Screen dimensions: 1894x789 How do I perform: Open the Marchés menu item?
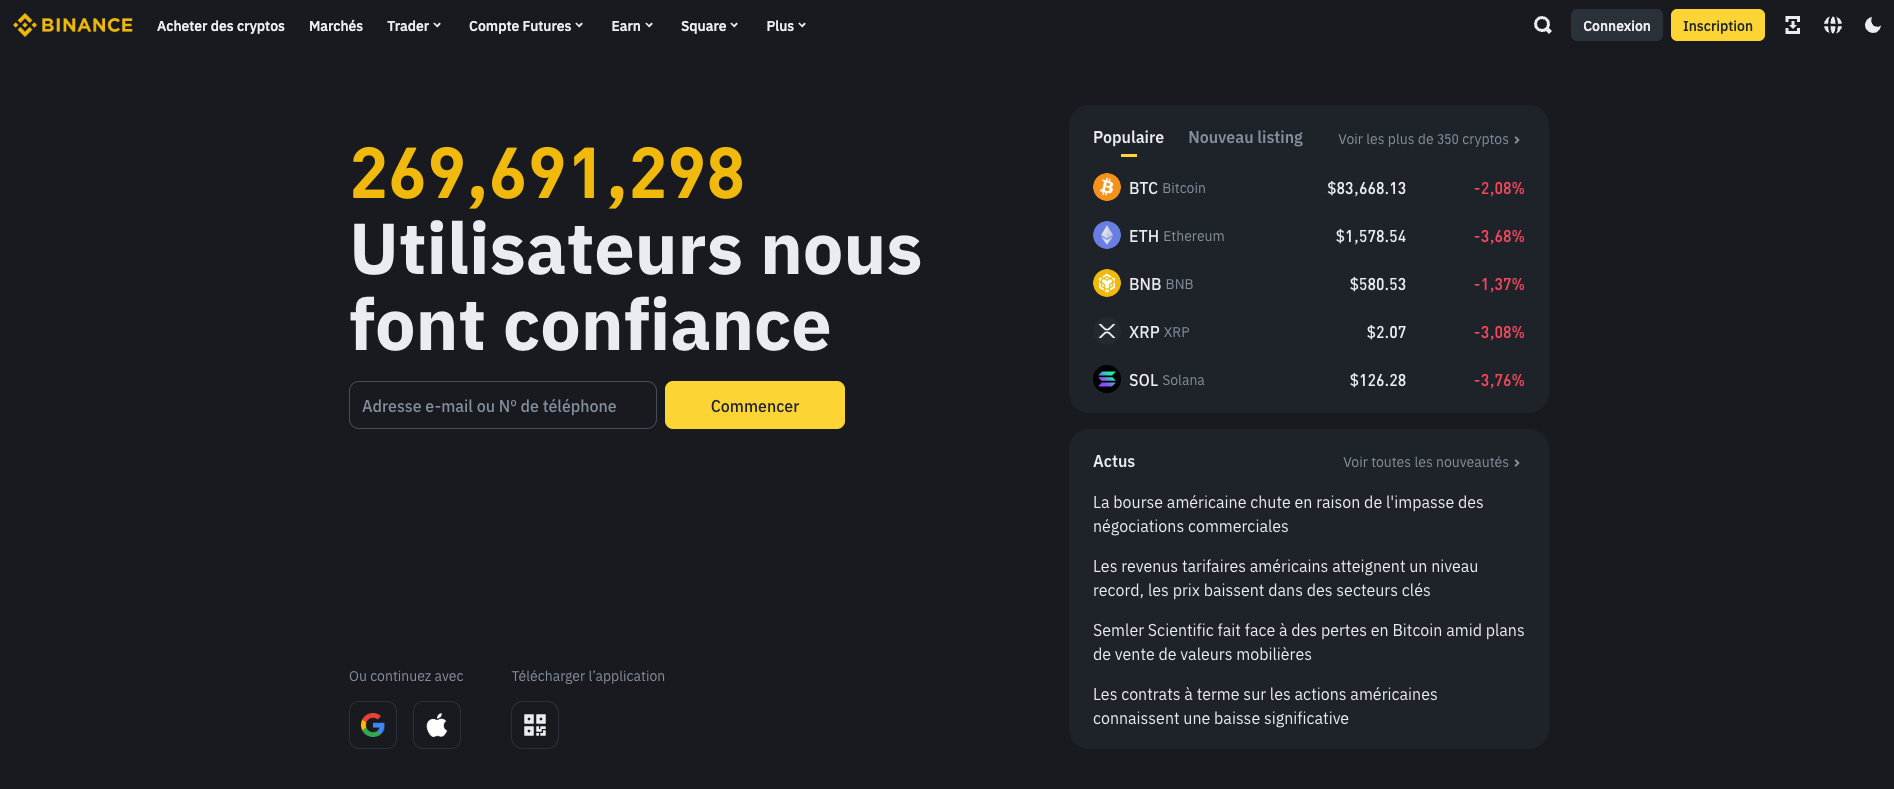[x=336, y=26]
